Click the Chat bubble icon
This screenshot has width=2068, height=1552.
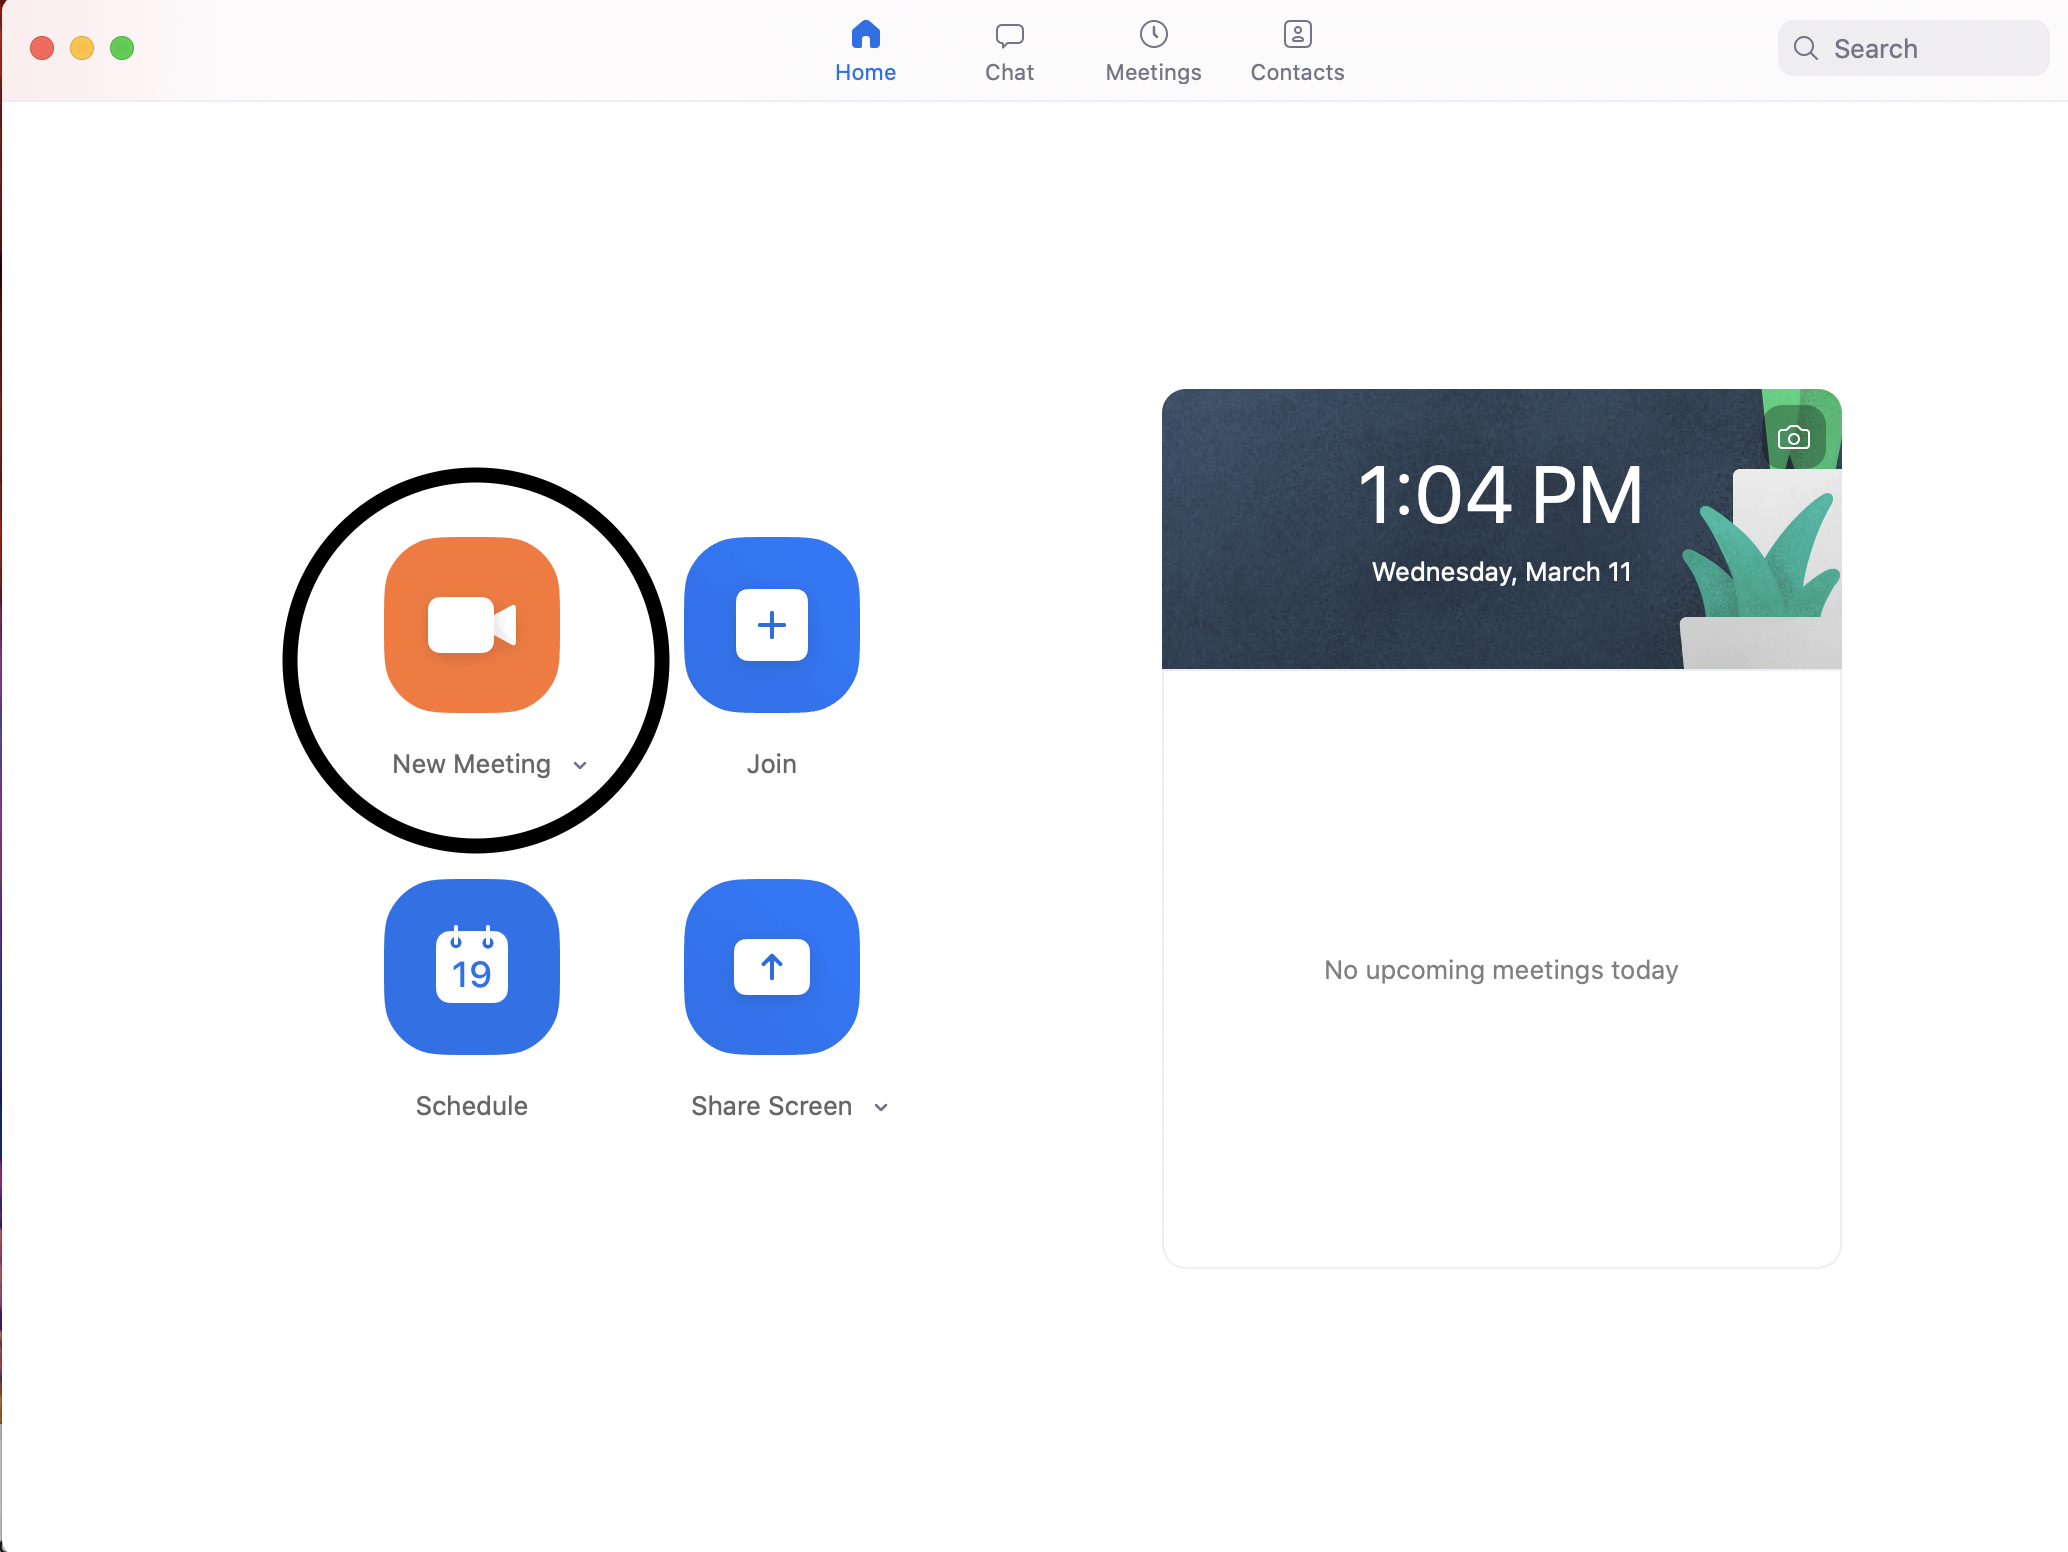[x=1009, y=35]
